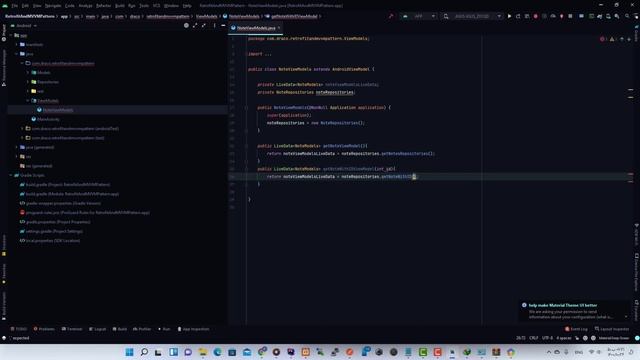Click the expand all icon in Project panel
The height and width of the screenshot is (360, 640).
point(195,25)
